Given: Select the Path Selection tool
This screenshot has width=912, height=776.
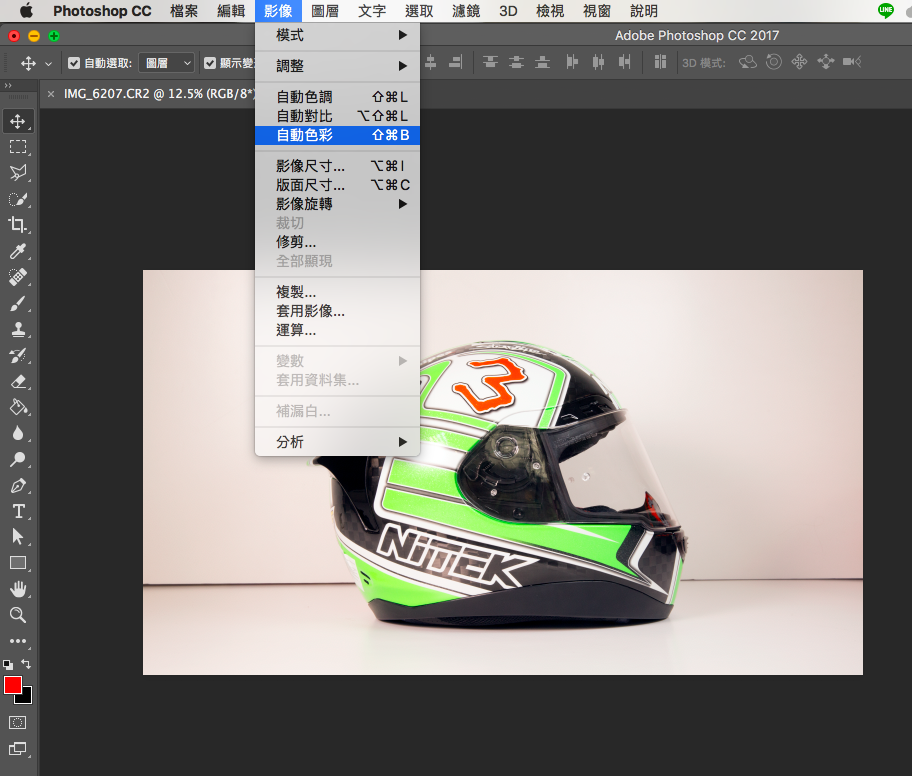Looking at the screenshot, I should click(x=17, y=537).
